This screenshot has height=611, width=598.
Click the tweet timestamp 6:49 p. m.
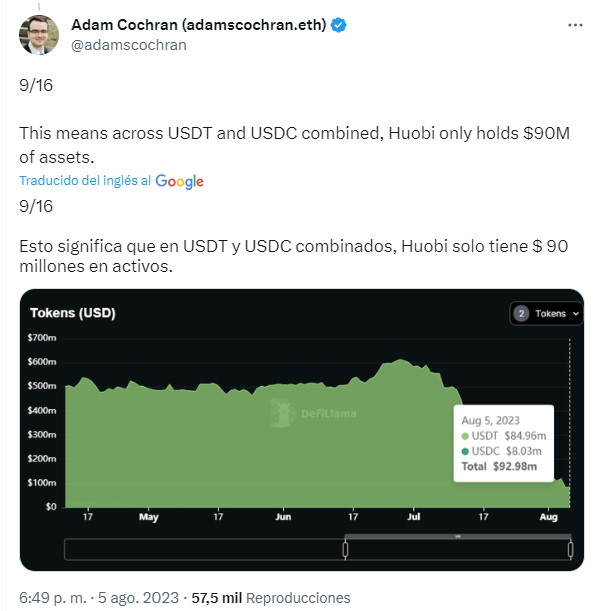[53, 598]
